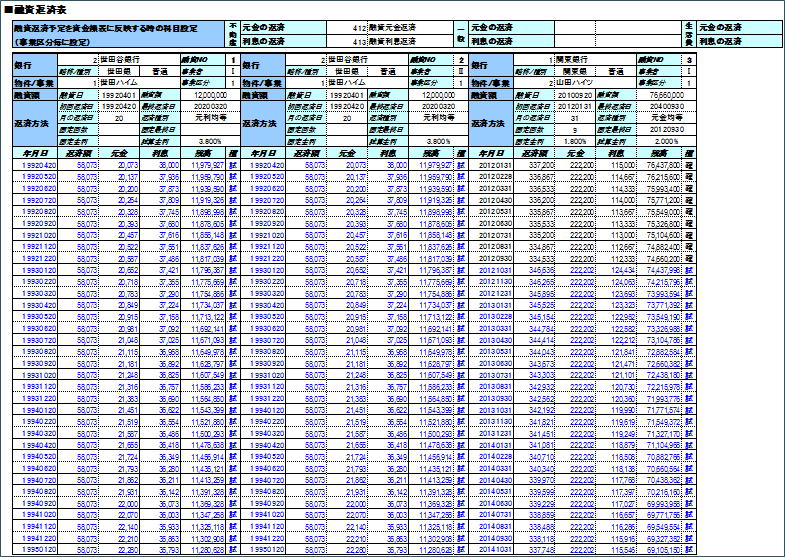Select 元利均等 repayment type for loan 1
785x557 pixels.
(x=210, y=118)
